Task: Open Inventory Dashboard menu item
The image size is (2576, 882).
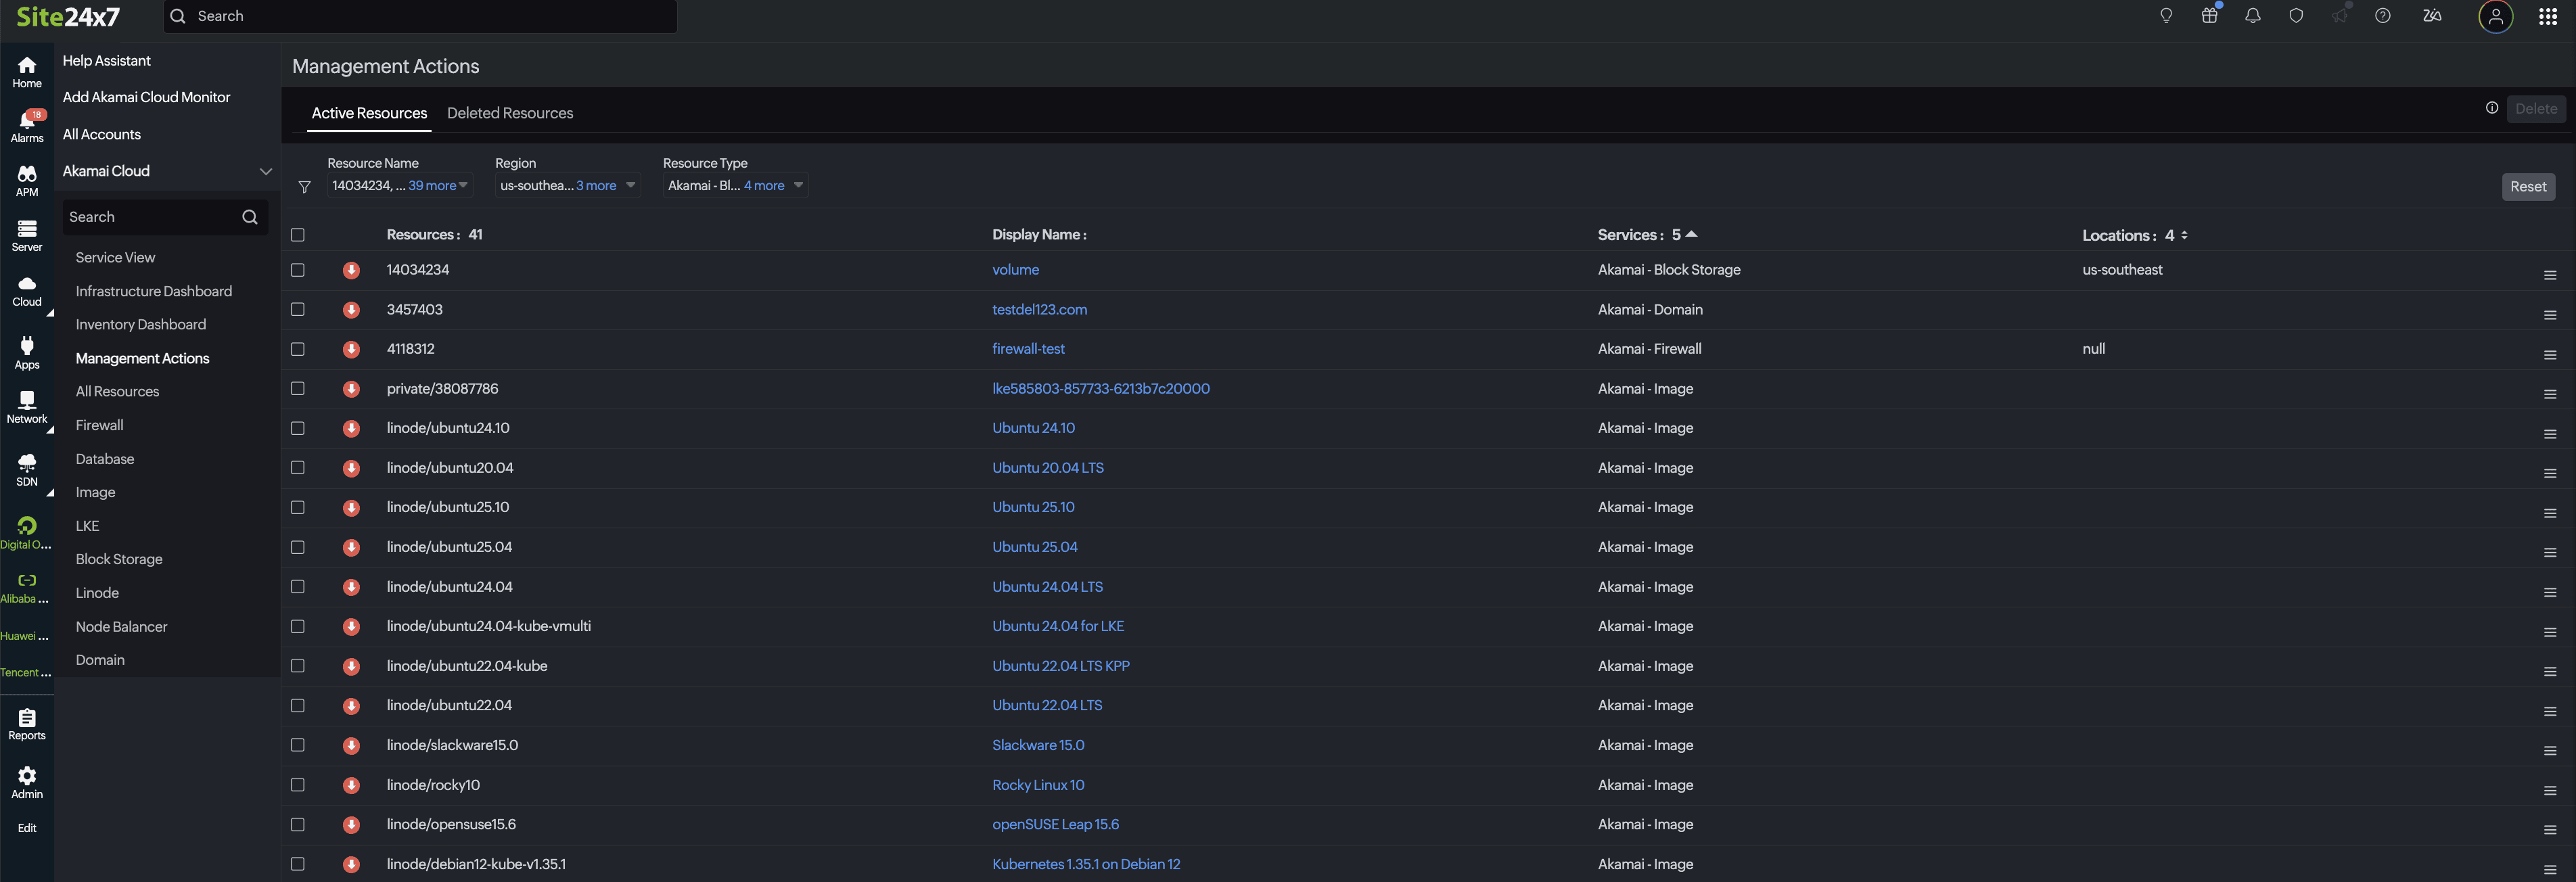Action: click(x=141, y=324)
